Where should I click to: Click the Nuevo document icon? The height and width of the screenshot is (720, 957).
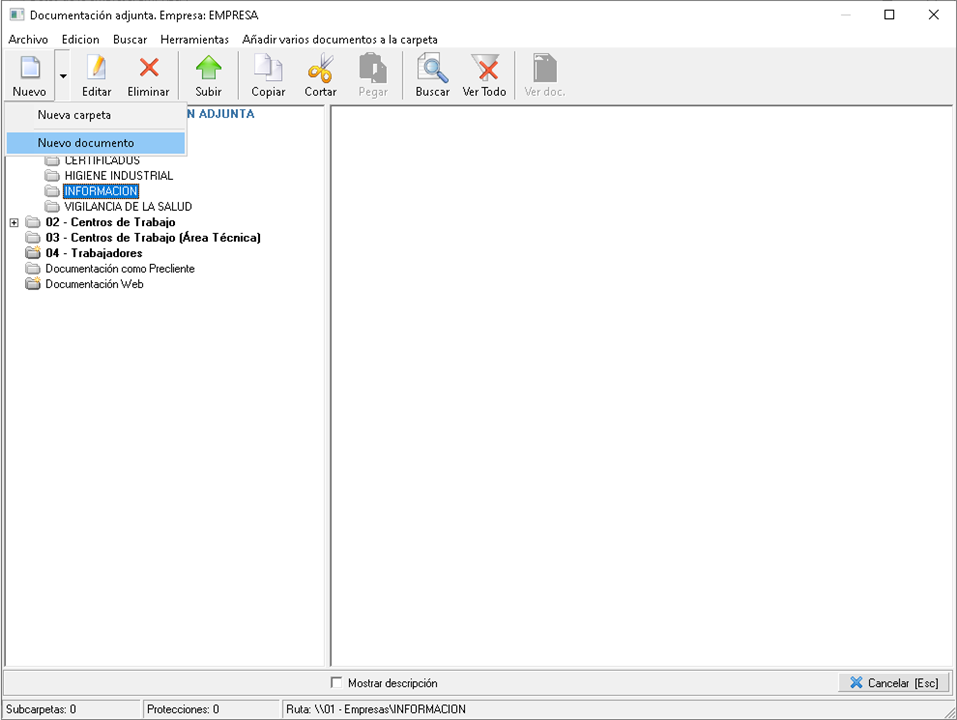tap(29, 69)
